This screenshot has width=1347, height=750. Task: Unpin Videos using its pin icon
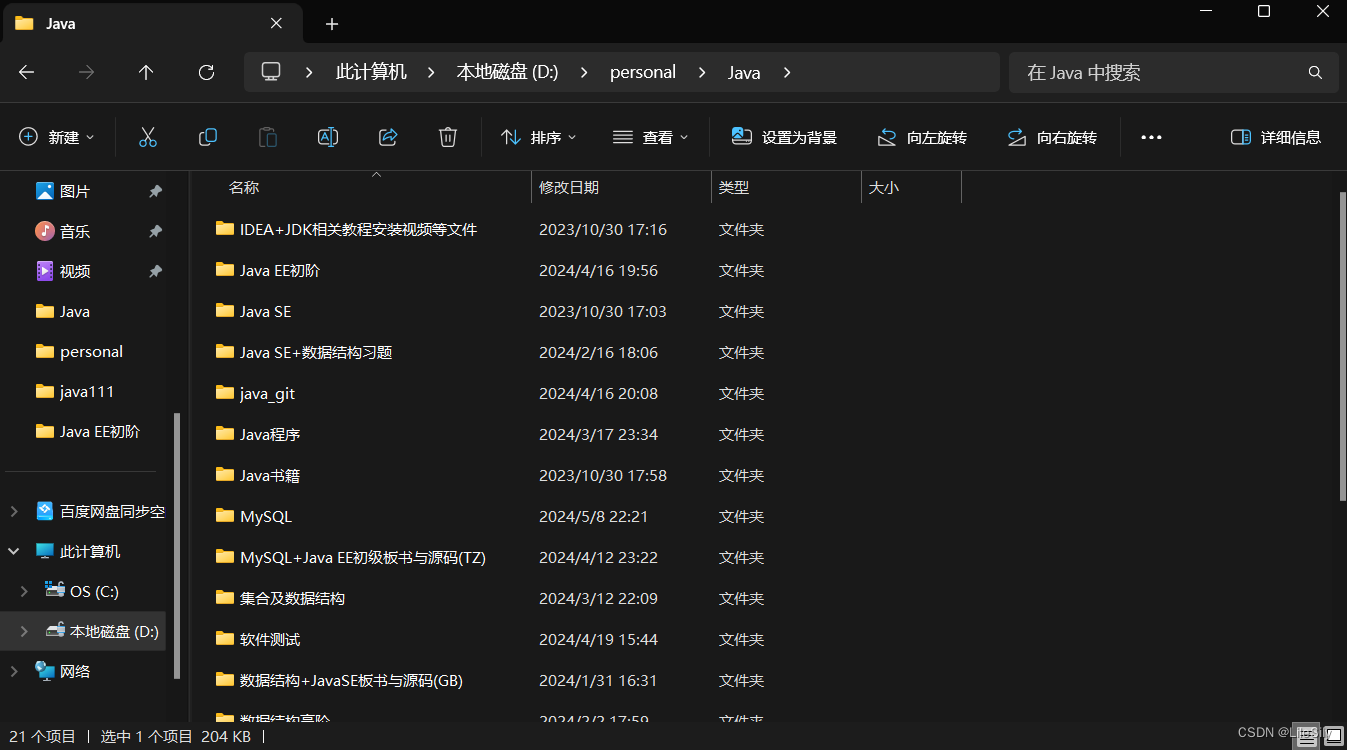155,271
